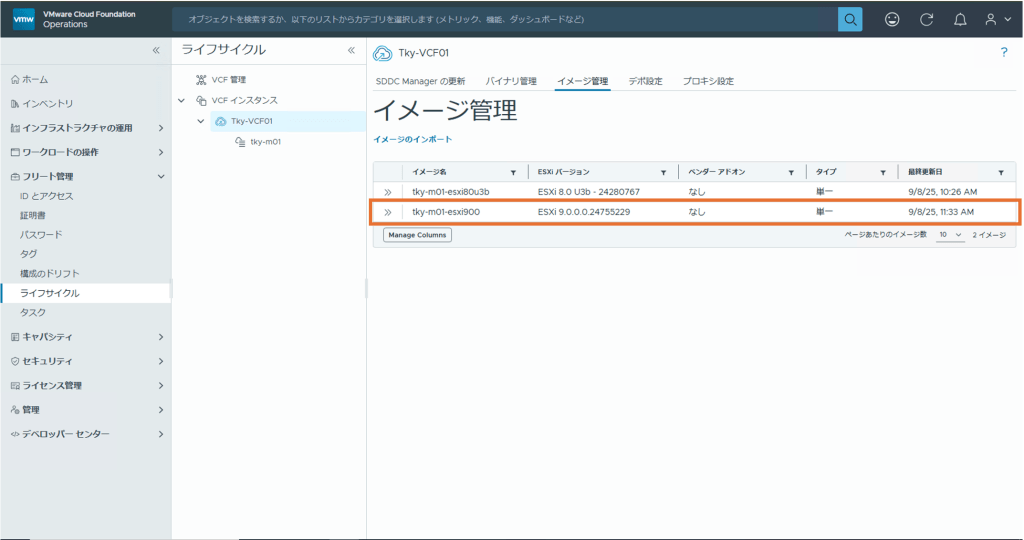Click the VCF インスタンス tree icon

(x=201, y=101)
